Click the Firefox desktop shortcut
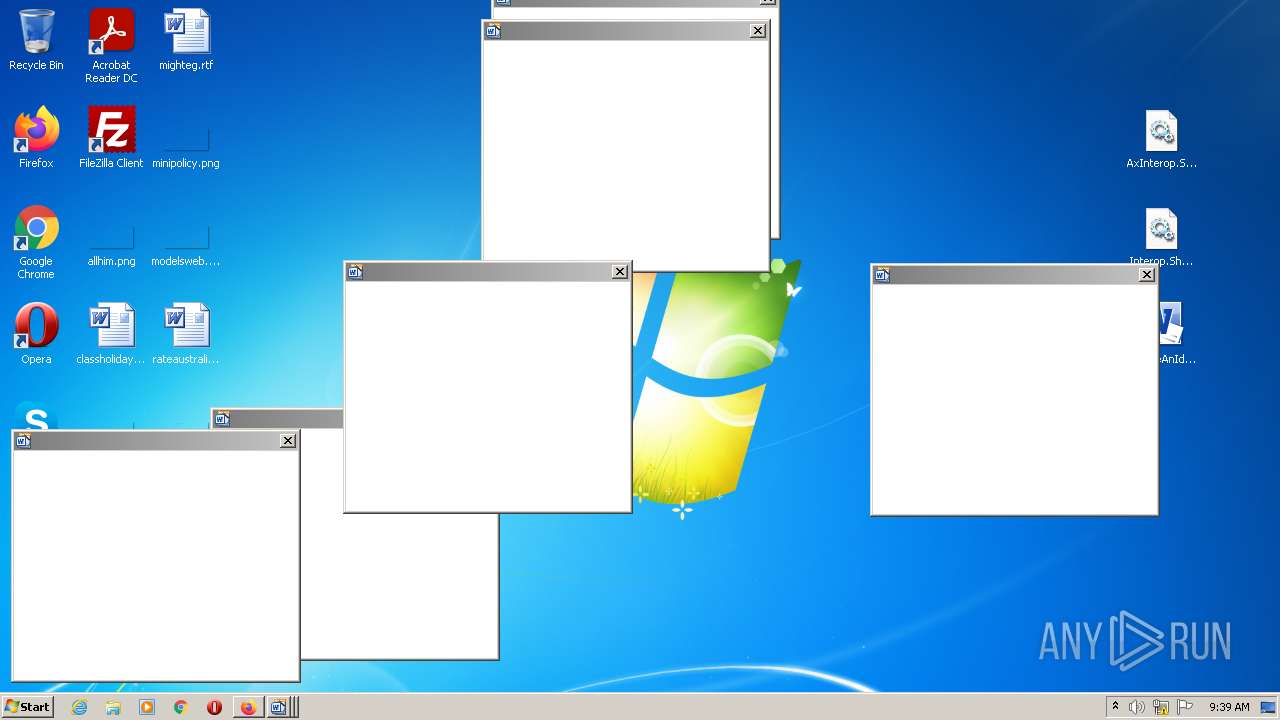This screenshot has width=1280, height=720. click(x=36, y=138)
